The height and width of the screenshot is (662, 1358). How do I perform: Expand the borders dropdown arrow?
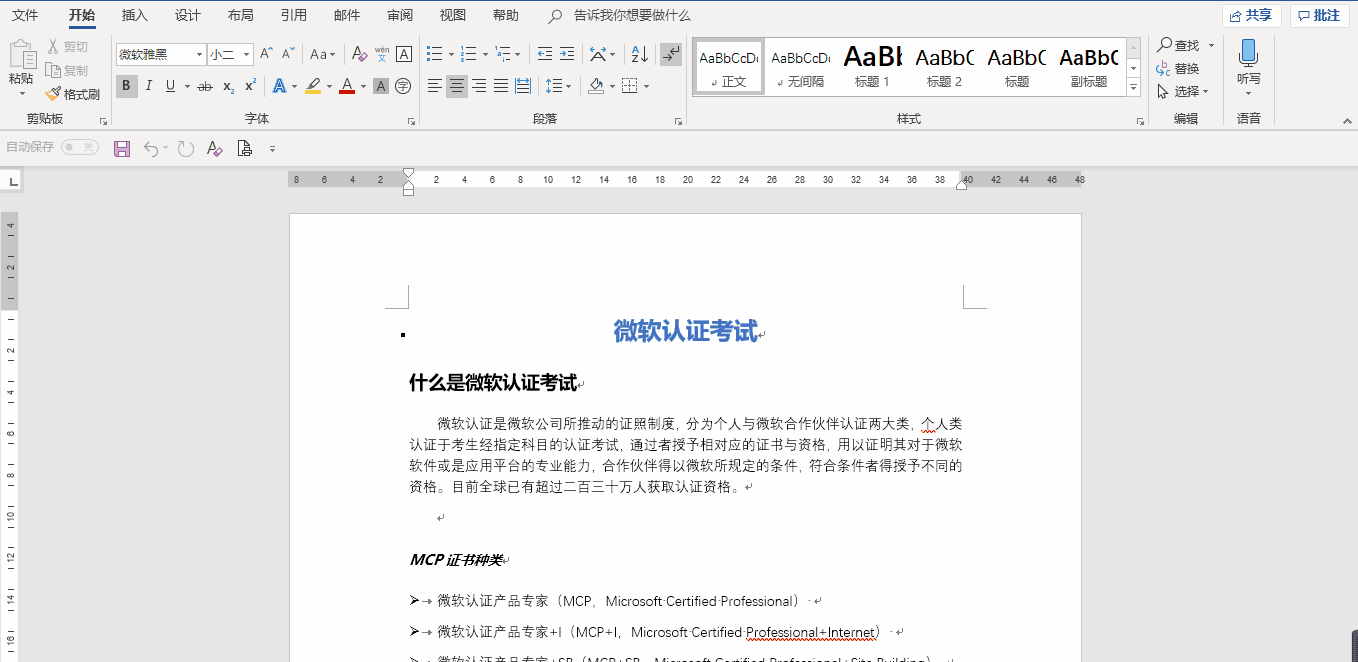coord(646,87)
